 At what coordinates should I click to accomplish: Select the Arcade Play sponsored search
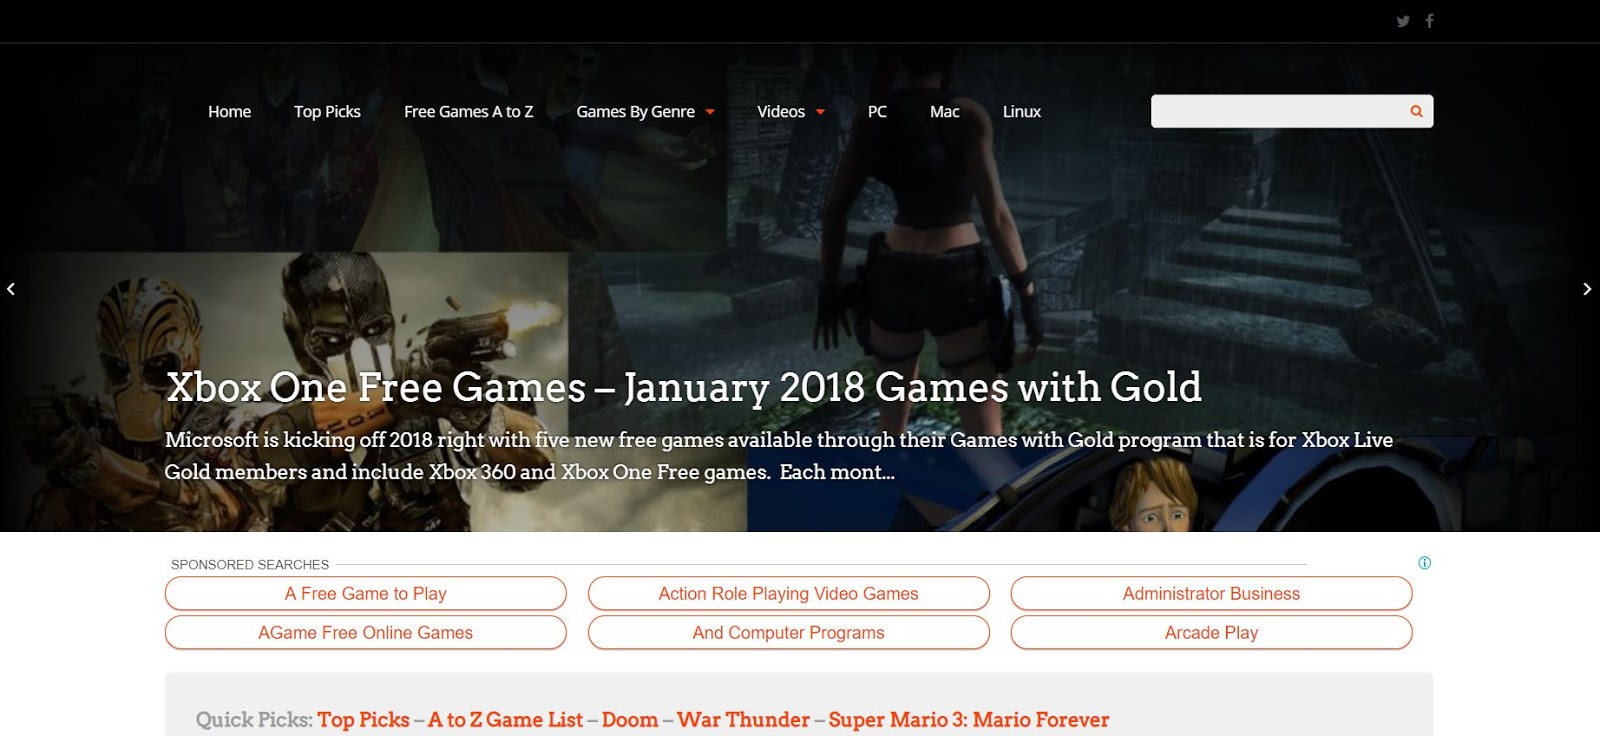pos(1212,632)
